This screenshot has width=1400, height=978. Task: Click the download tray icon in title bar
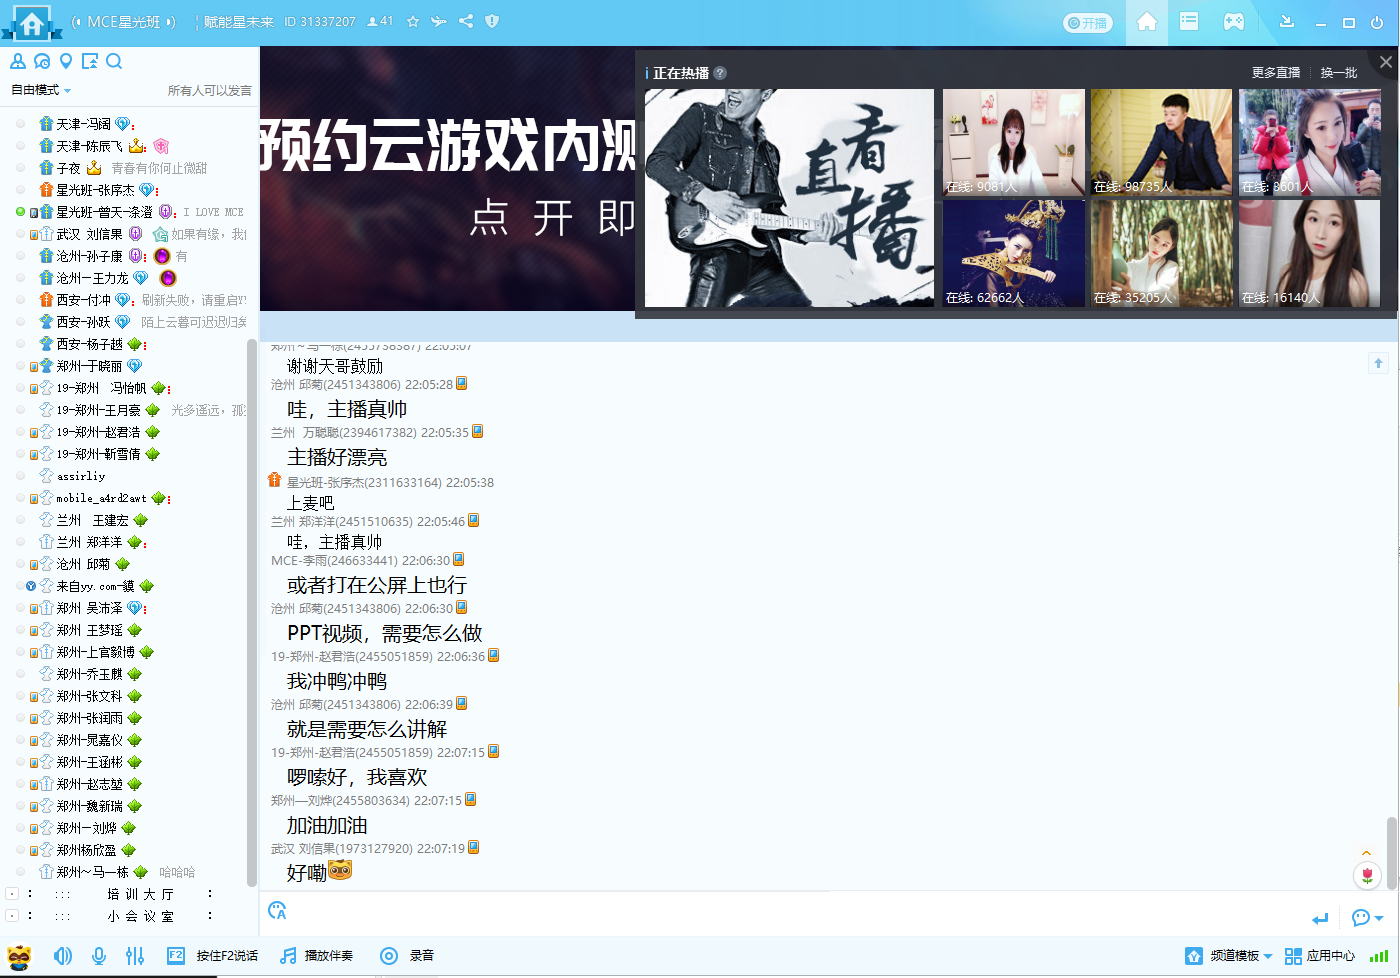pyautogui.click(x=1288, y=21)
